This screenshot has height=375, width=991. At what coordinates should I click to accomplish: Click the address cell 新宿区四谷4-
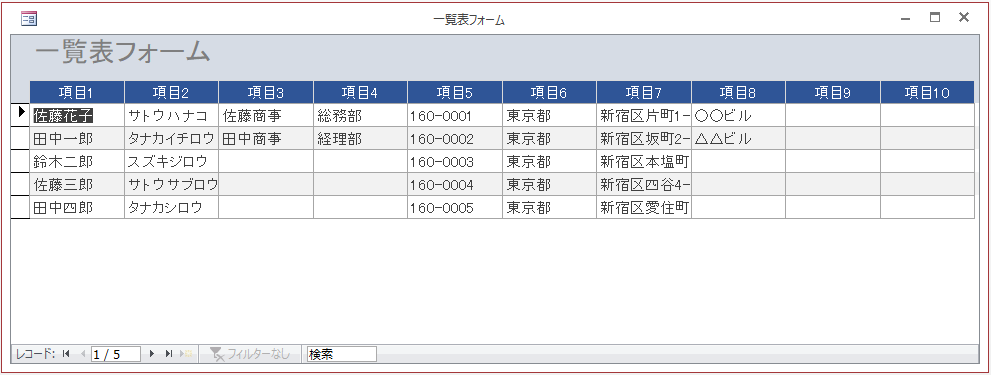pos(643,184)
